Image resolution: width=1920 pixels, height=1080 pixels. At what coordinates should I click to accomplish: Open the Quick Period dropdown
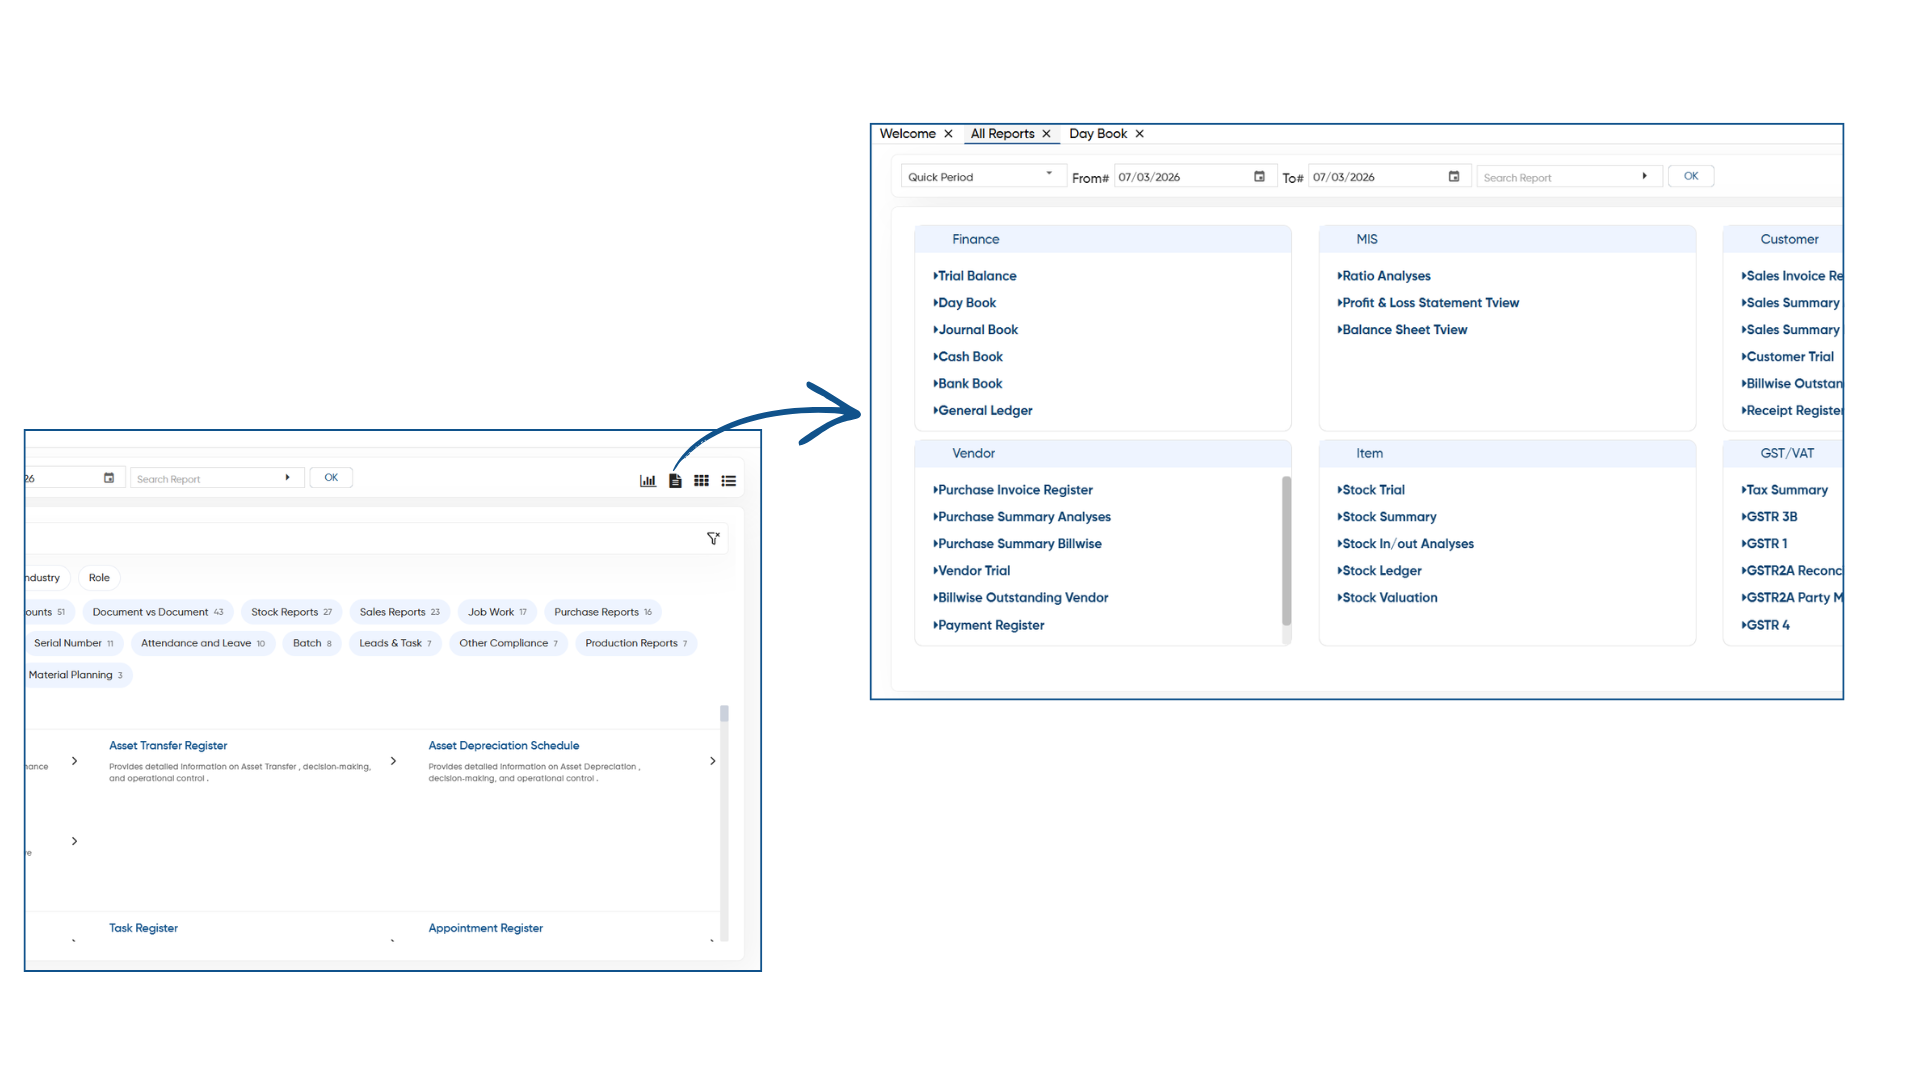(x=983, y=177)
